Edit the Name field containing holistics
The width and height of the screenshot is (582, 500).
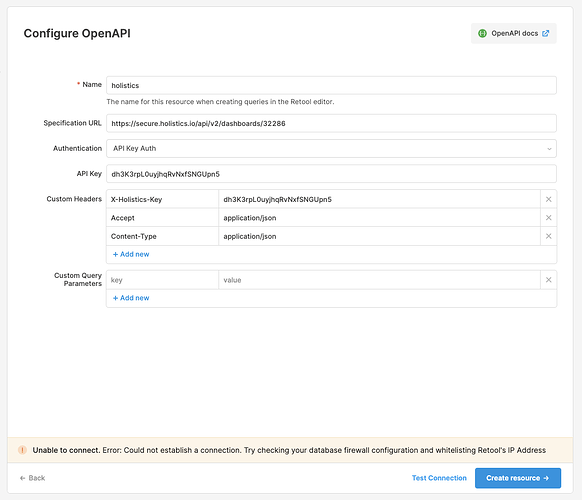pyautogui.click(x=331, y=85)
